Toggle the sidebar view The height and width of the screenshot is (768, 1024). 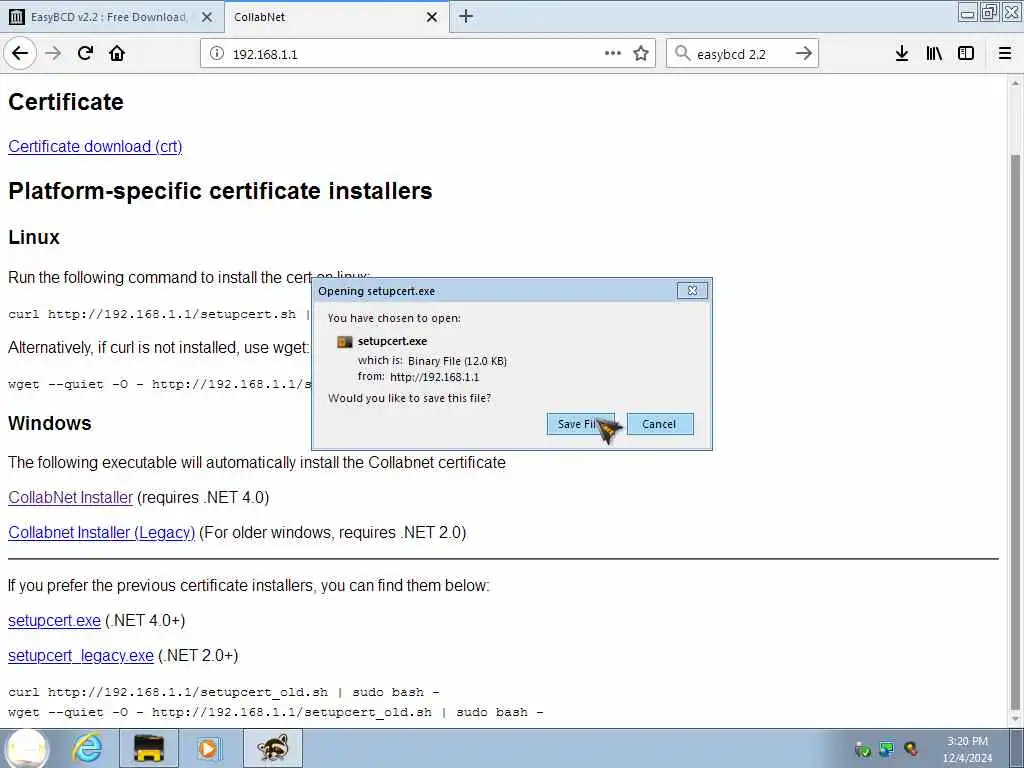[x=966, y=54]
